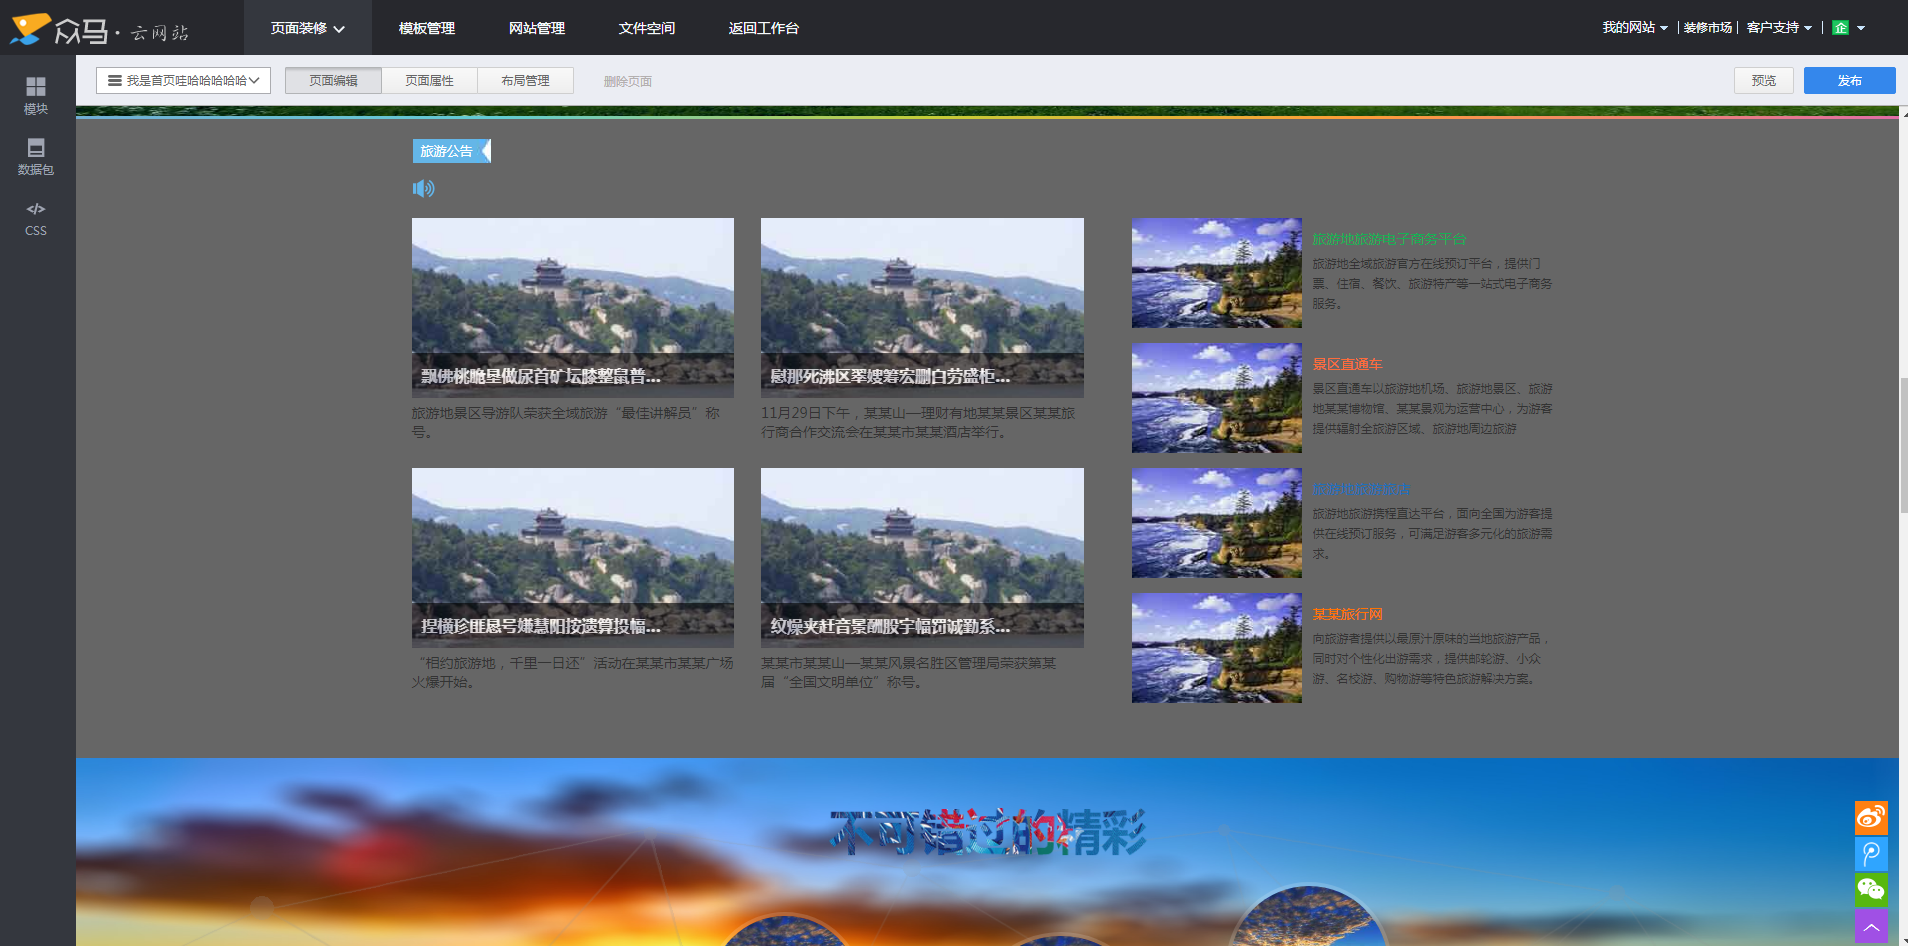Screen dimensions: 1908x946
Task: Click the WeChat share icon
Action: (1871, 890)
